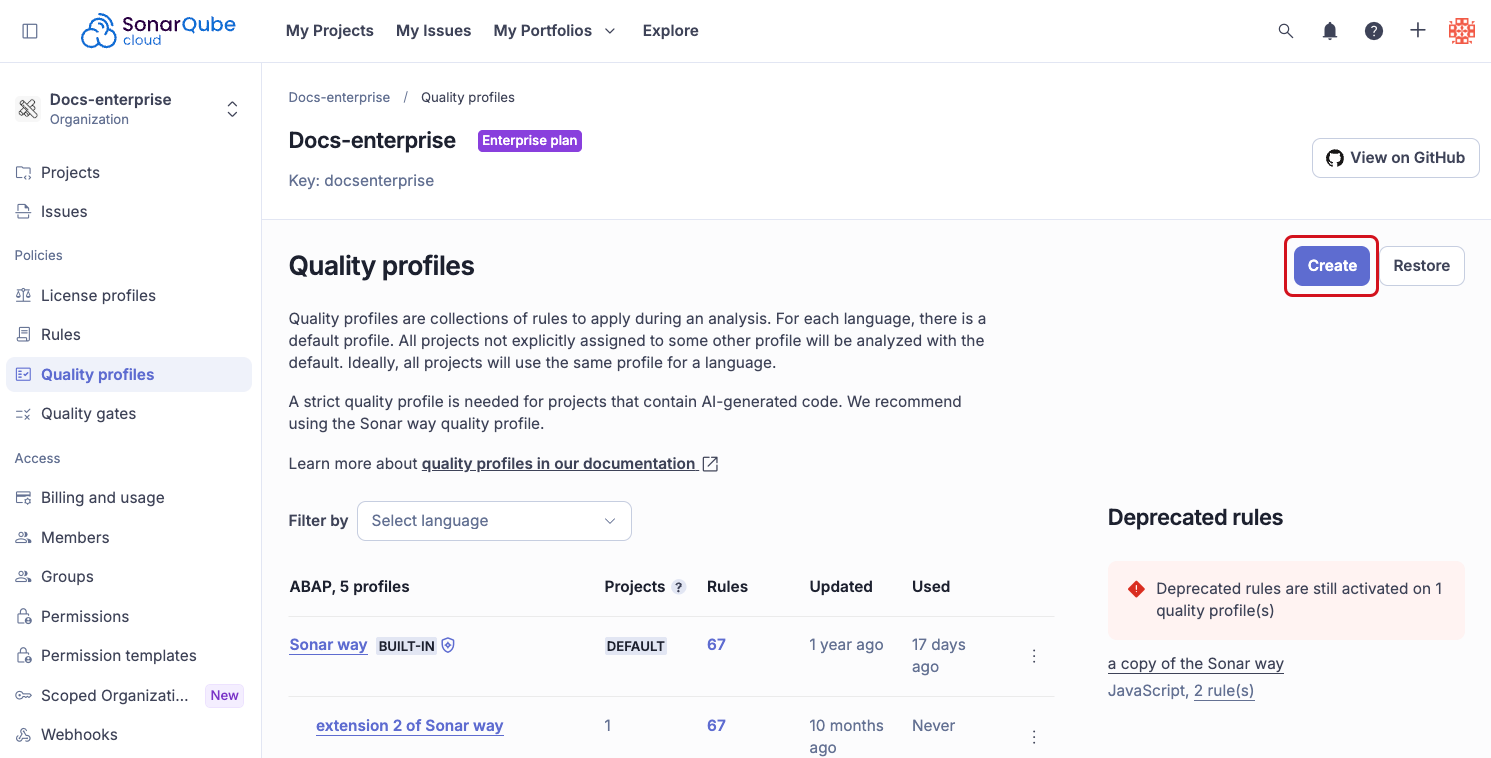This screenshot has width=1491, height=758.
Task: Click the Docs-enterprise organization icon
Action: click(x=28, y=109)
